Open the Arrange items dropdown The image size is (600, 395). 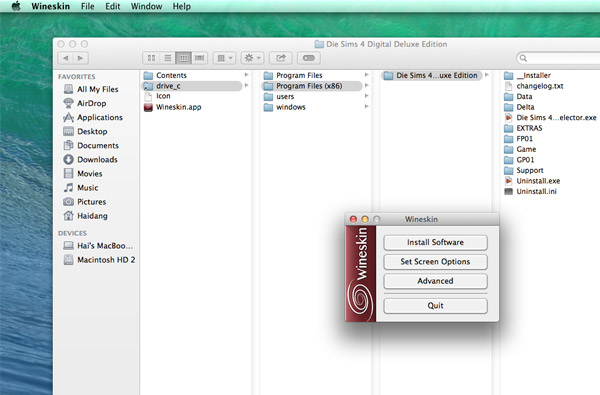coord(225,58)
